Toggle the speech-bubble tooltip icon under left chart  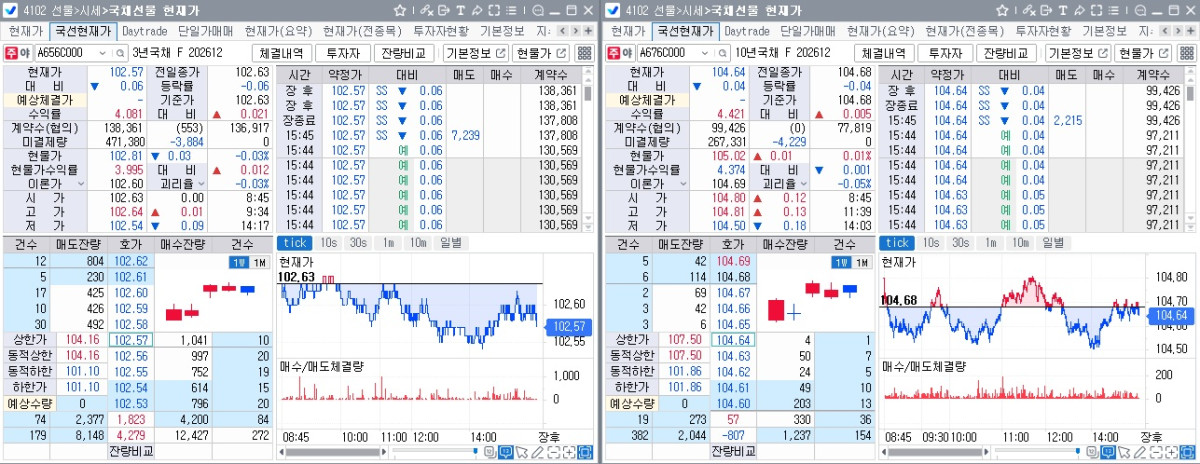[506, 452]
